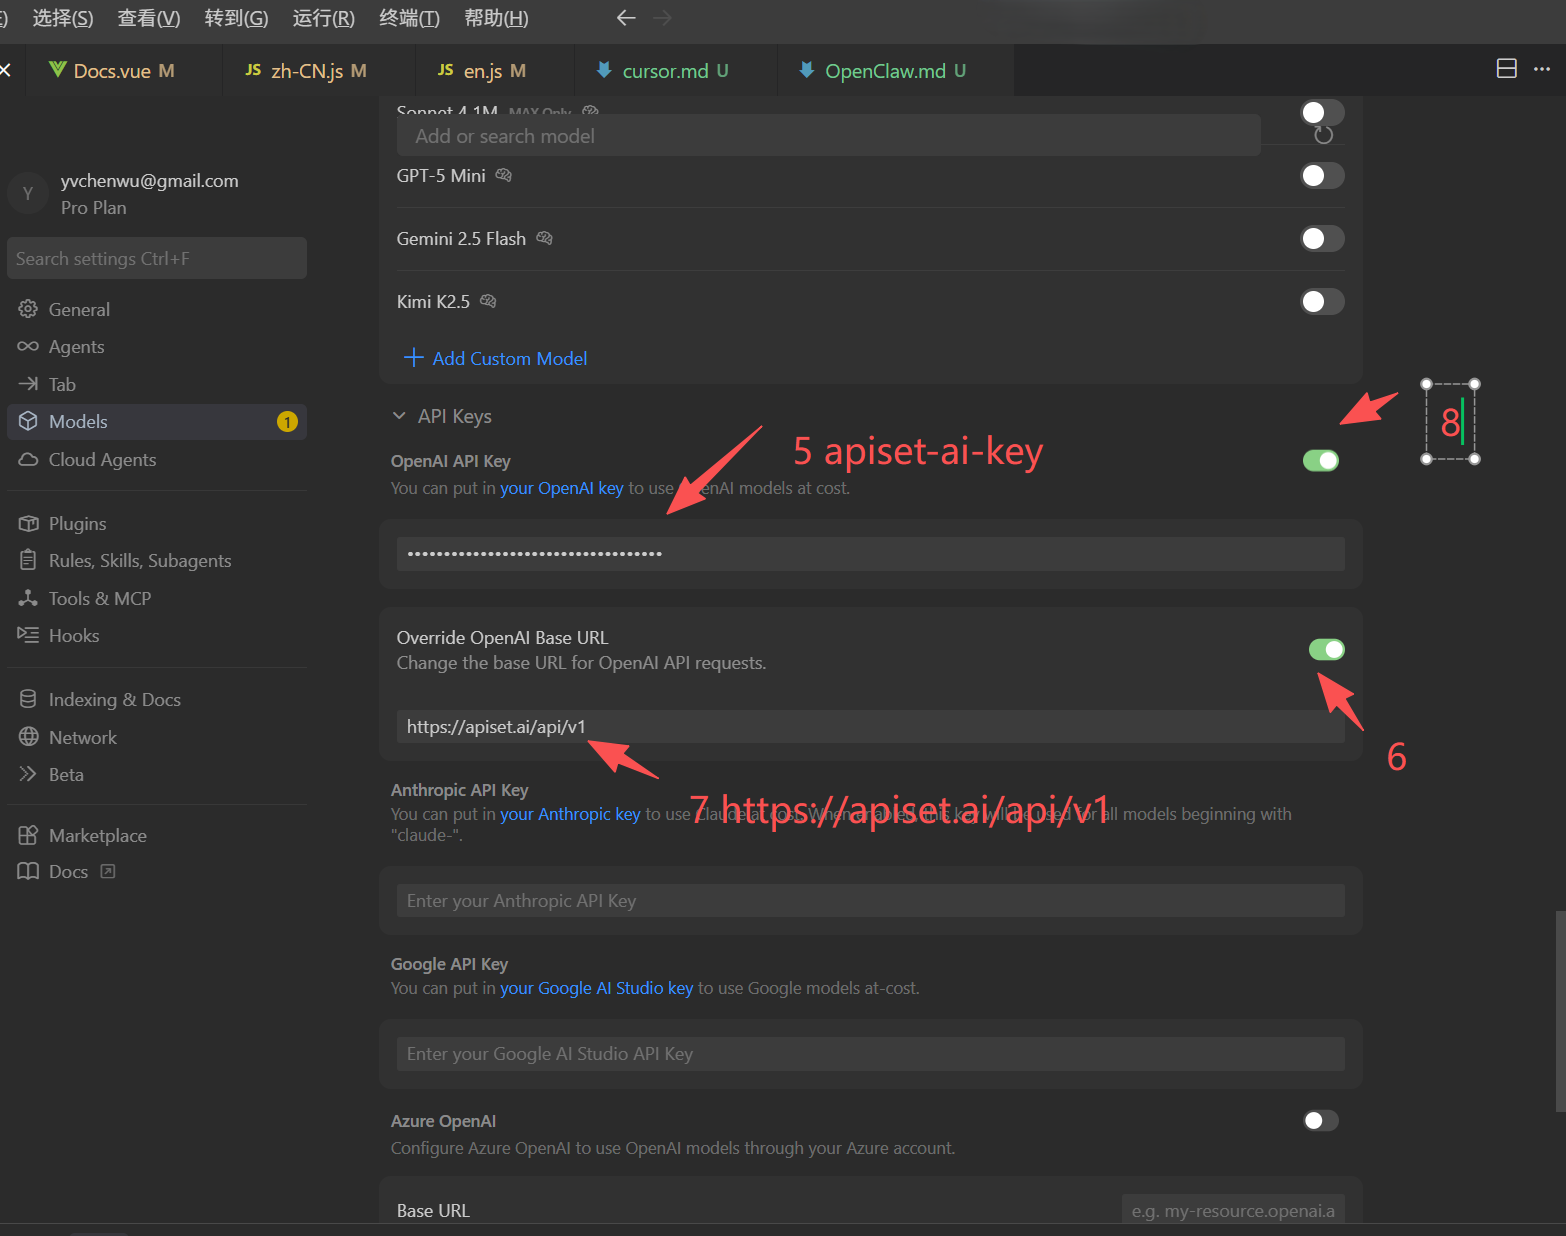Collapse the API Keys section
The width and height of the screenshot is (1566, 1236).
399,416
